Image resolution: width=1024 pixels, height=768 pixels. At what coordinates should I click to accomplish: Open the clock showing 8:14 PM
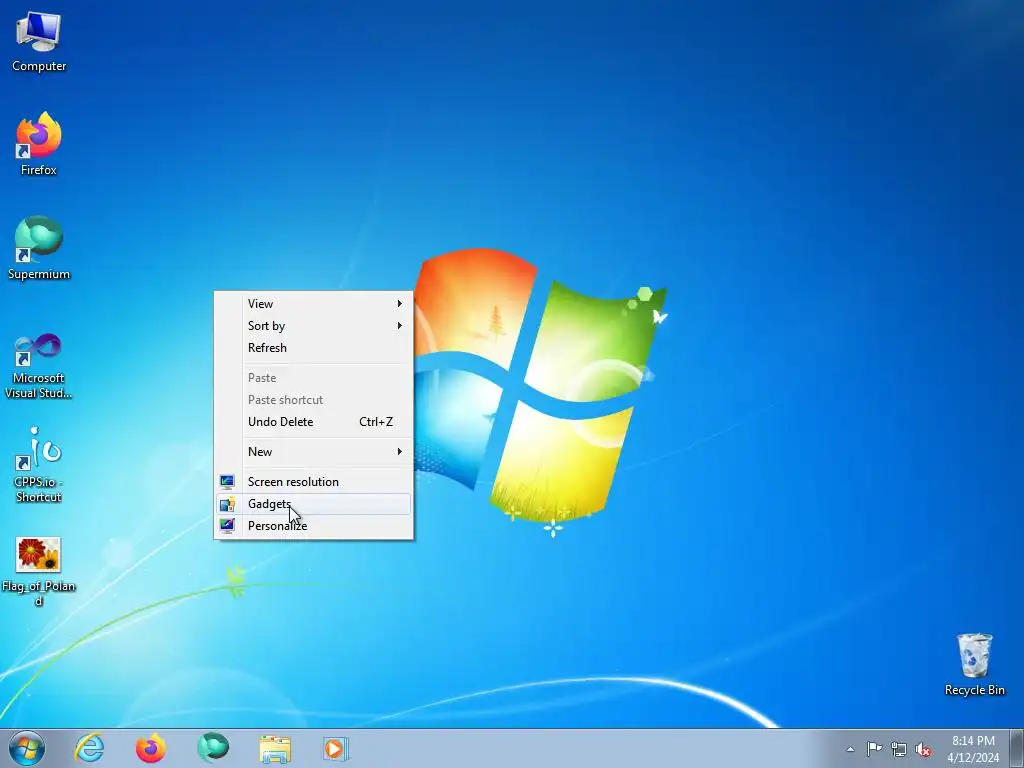[973, 748]
